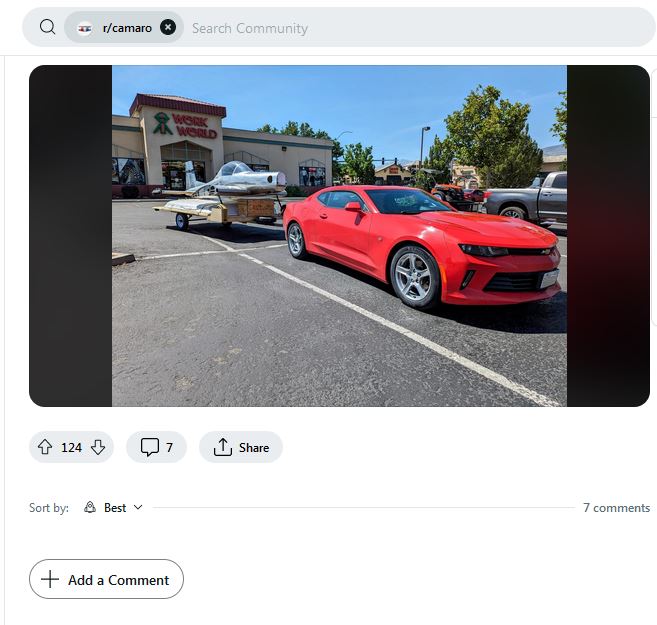Image resolution: width=657 pixels, height=625 pixels.
Task: Click the 124 vote count
Action: pyautogui.click(x=71, y=447)
